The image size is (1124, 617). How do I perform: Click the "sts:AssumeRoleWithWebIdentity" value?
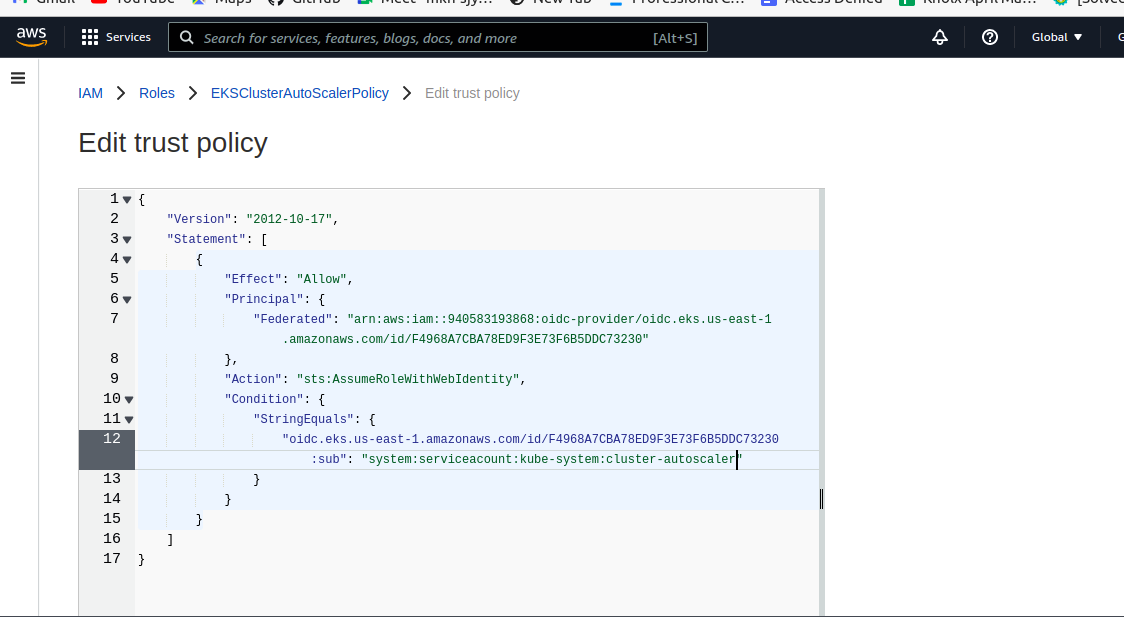[x=408, y=379]
